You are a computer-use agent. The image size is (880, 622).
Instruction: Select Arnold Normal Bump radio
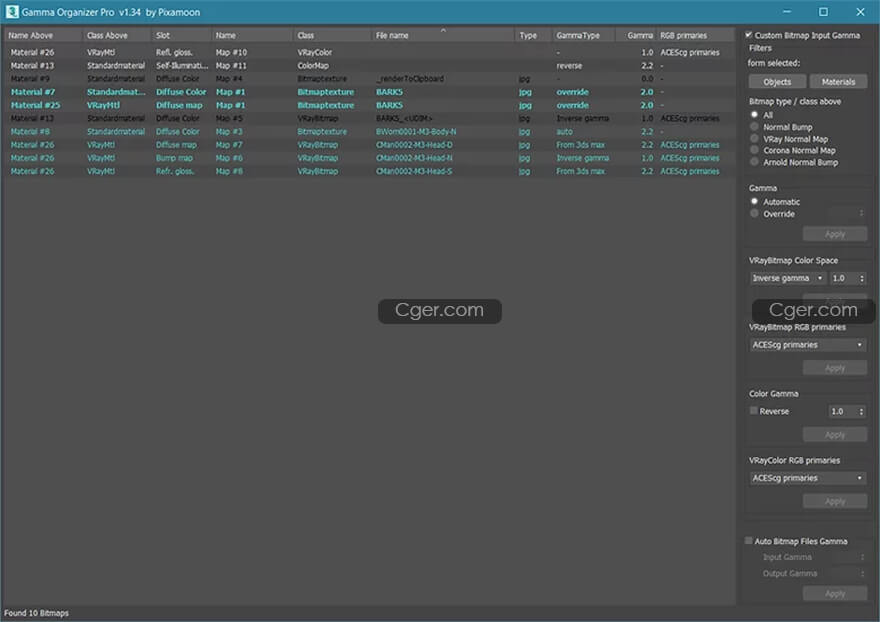[x=754, y=162]
